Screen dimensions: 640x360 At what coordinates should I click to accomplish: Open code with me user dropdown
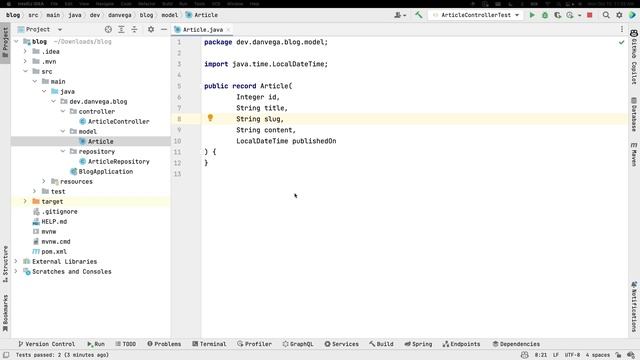pos(400,15)
